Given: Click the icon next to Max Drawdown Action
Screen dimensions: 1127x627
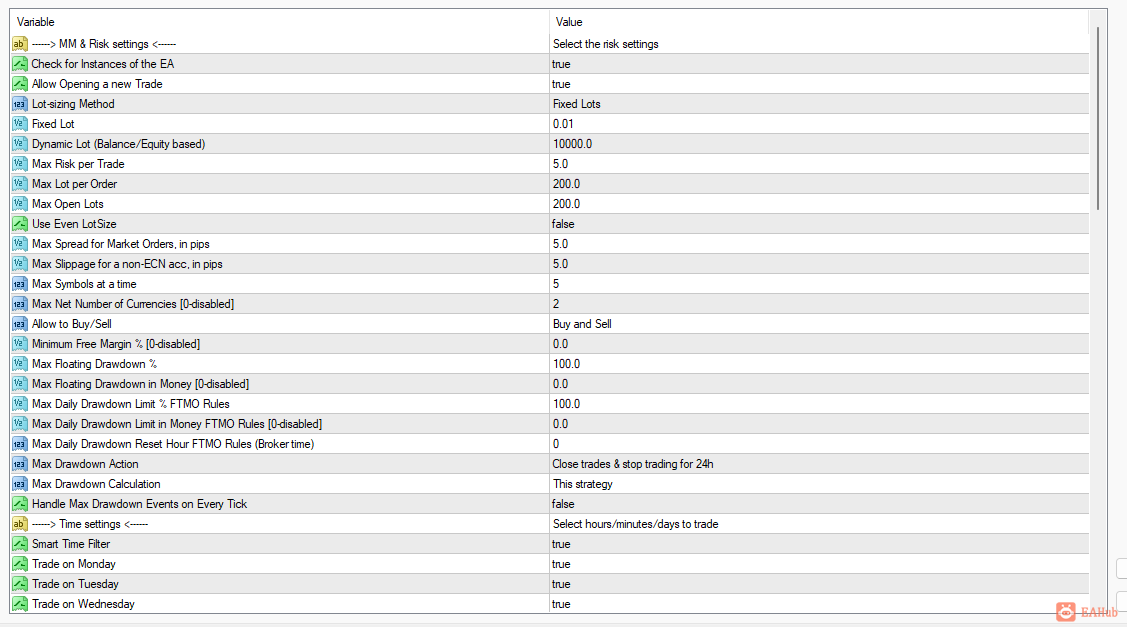Looking at the screenshot, I should [19, 464].
